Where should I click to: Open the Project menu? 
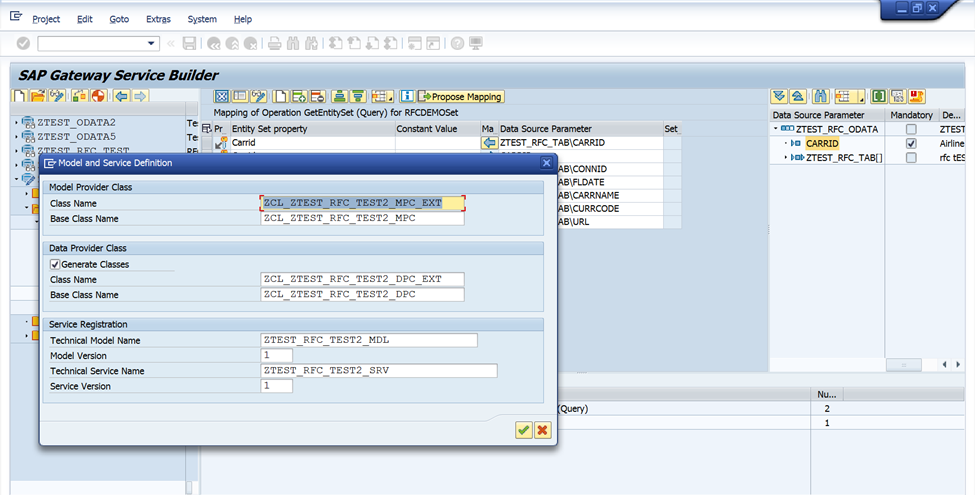coord(46,19)
